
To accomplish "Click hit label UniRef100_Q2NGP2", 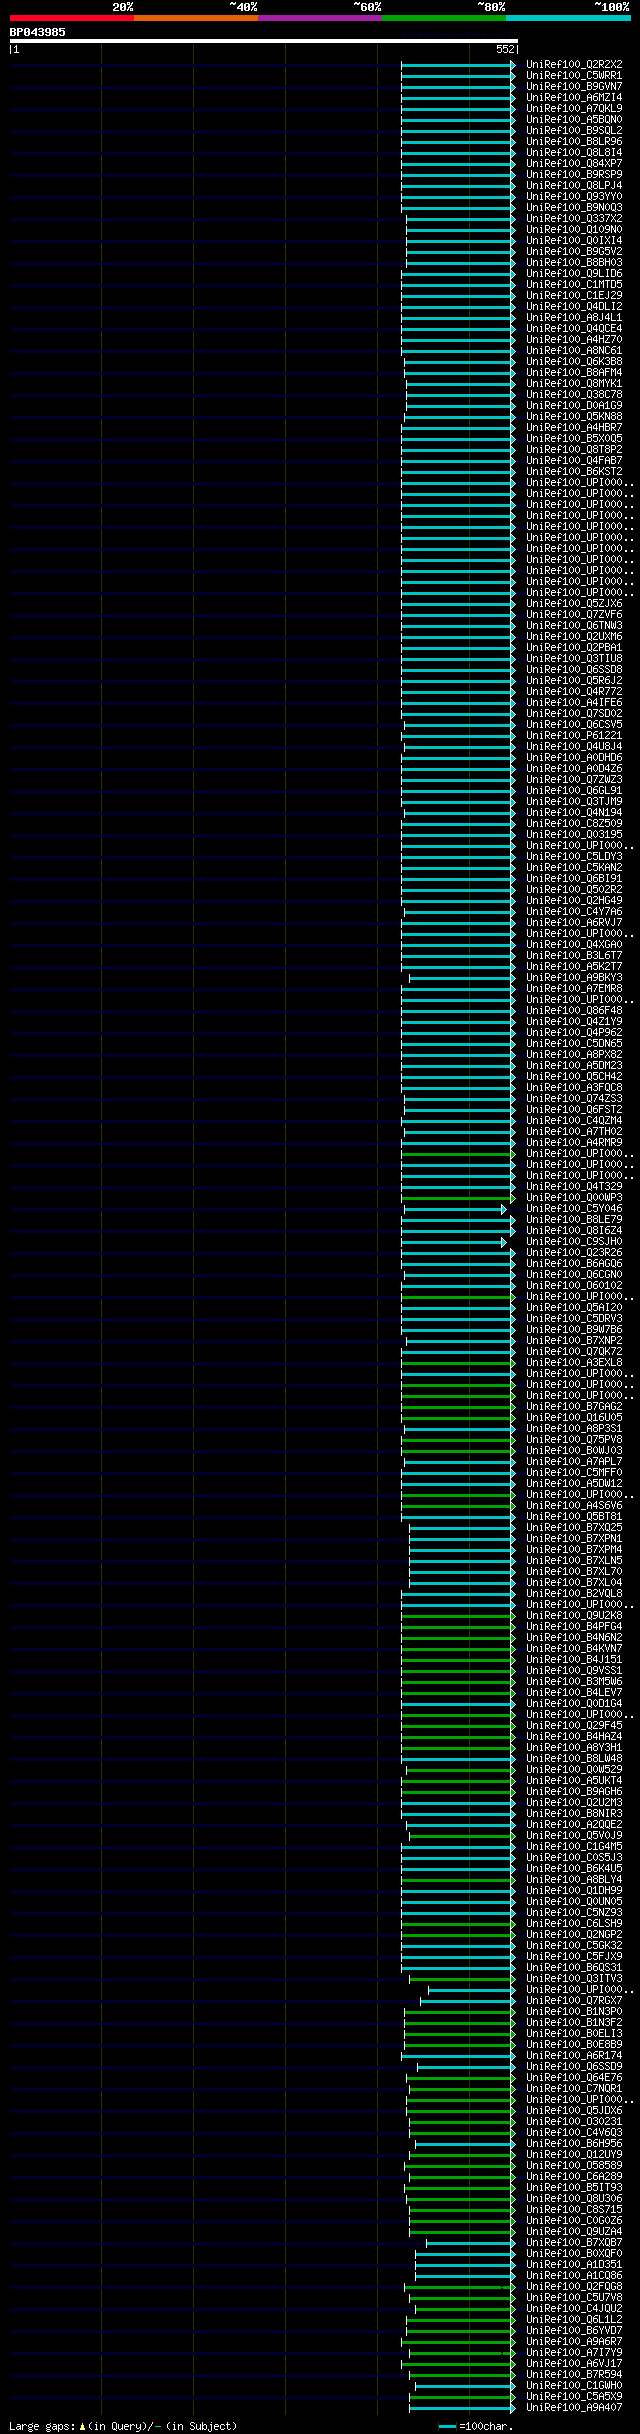I will [574, 1935].
